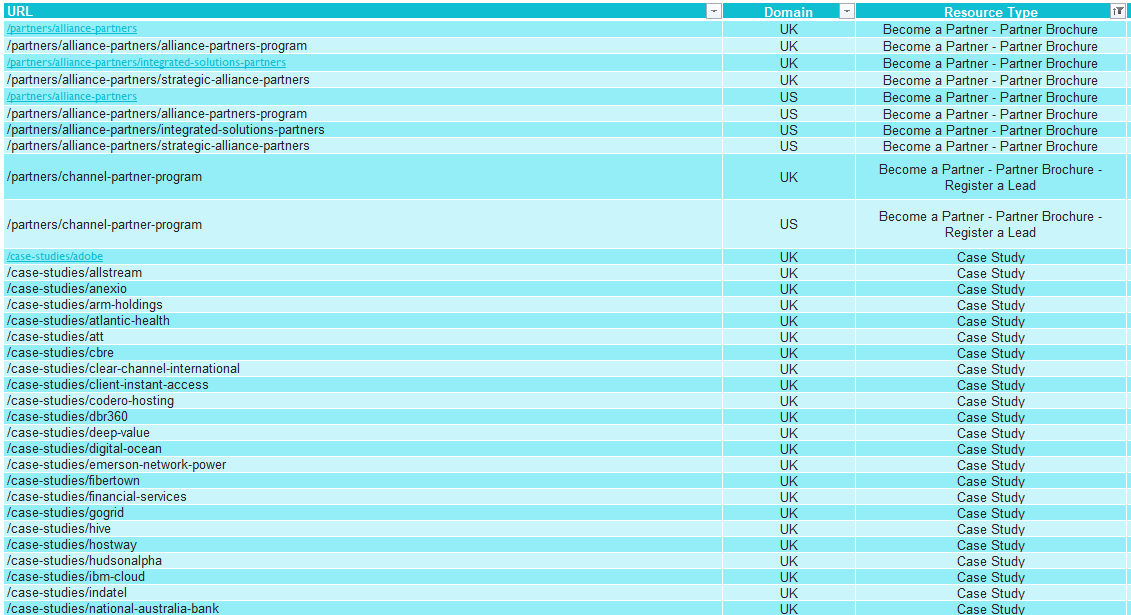Select Case Study cell in the gogrid row

click(990, 513)
